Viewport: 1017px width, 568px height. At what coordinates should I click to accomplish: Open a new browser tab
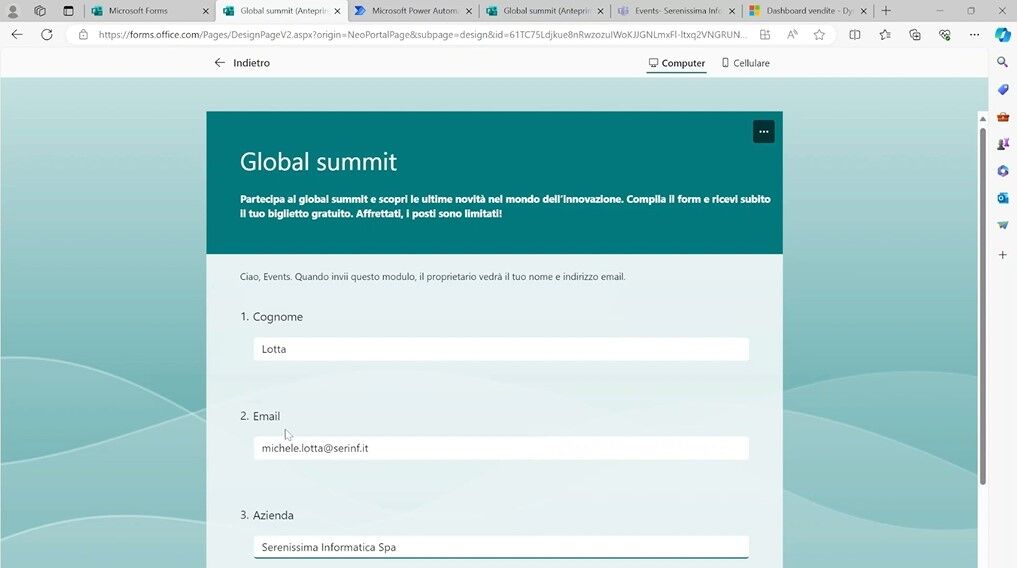pos(886,11)
